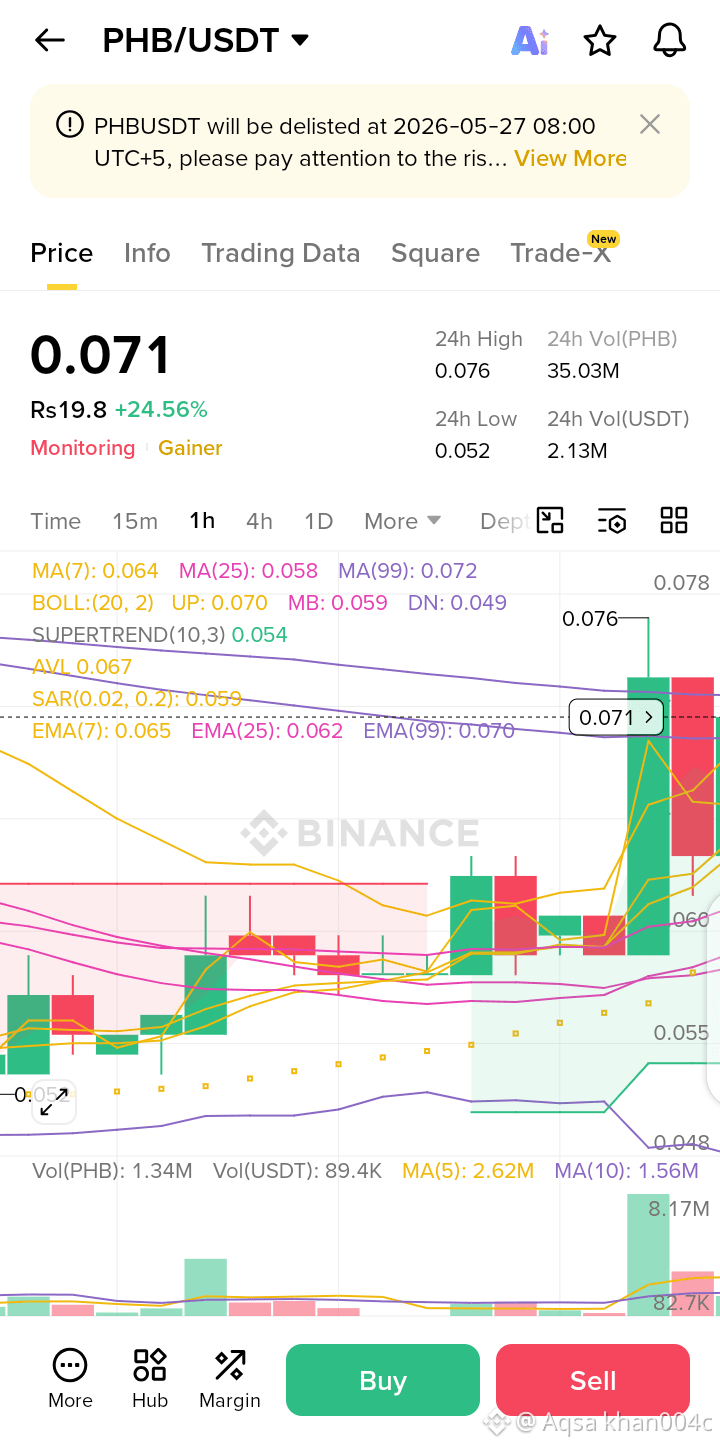Expand the More intervals dropdown
This screenshot has height=1447, width=720.
pos(403,521)
